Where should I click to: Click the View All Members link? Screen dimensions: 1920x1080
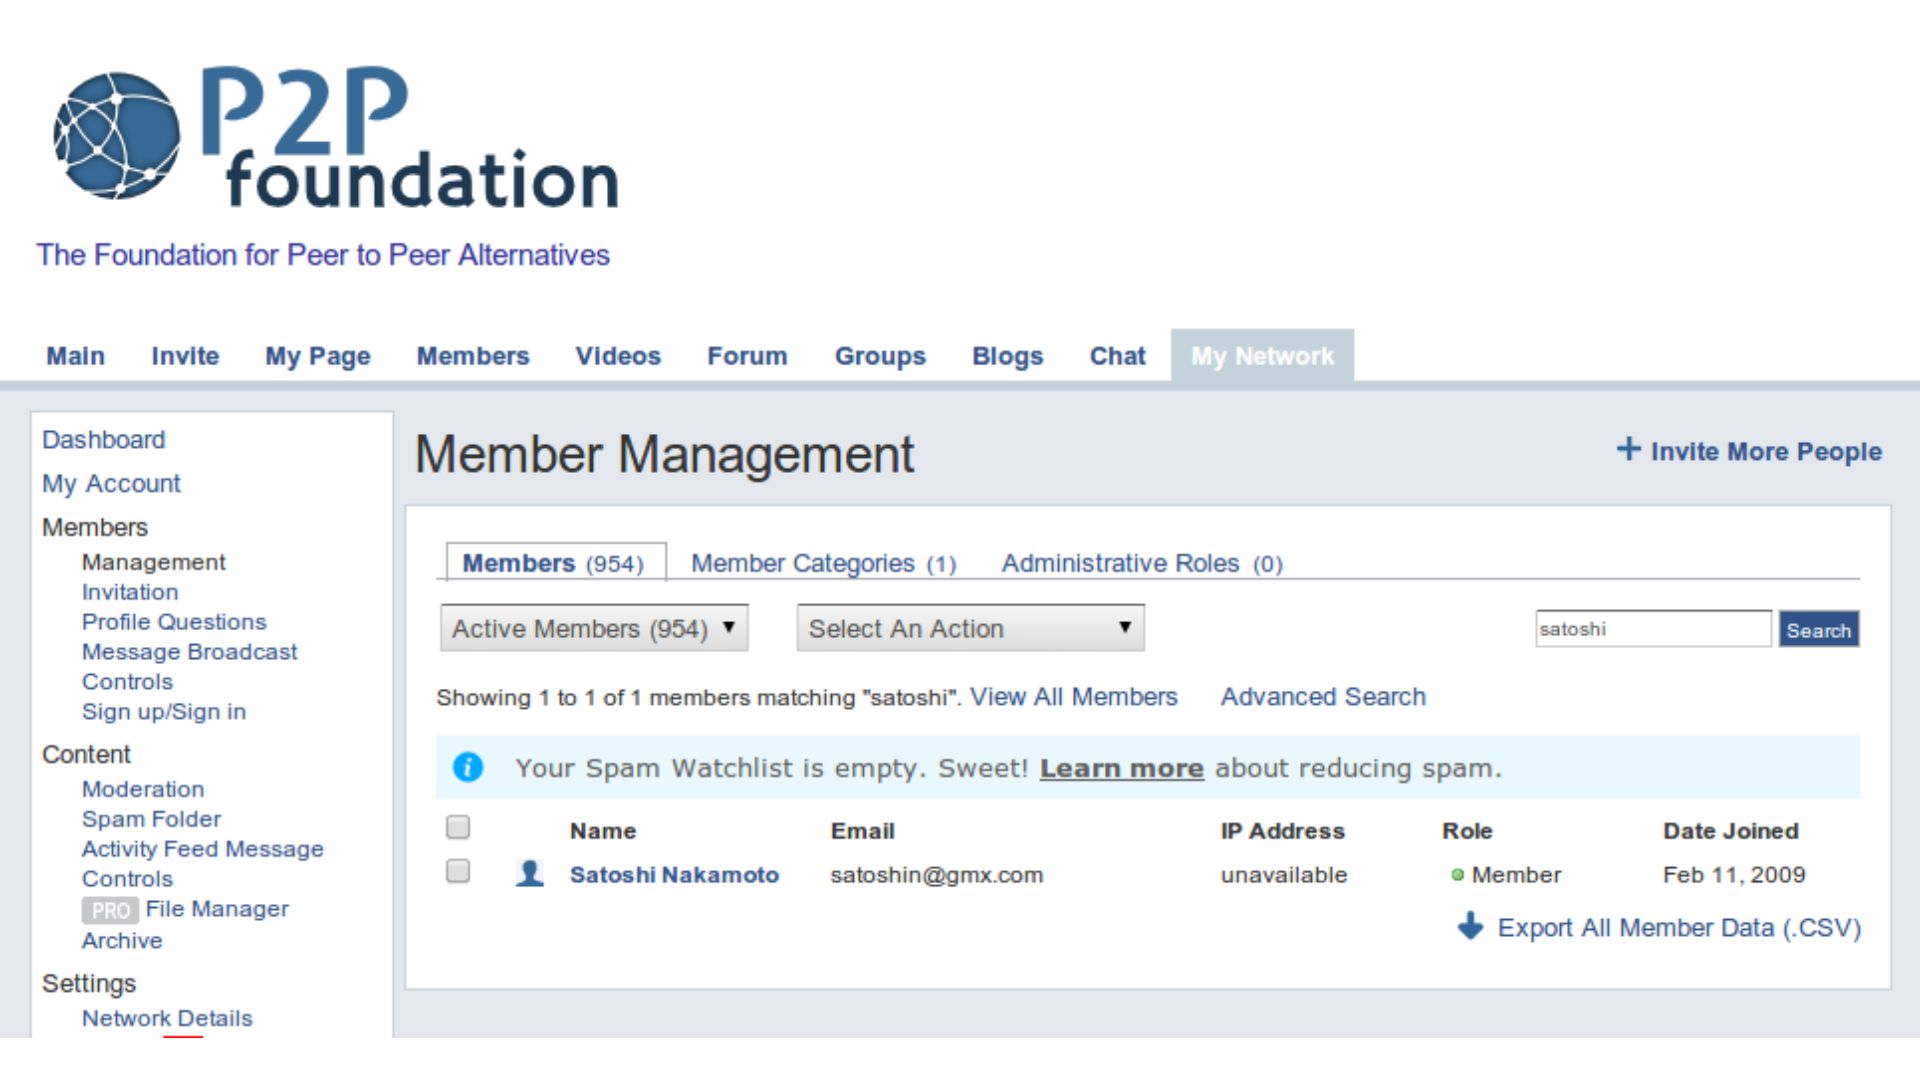tap(1073, 697)
